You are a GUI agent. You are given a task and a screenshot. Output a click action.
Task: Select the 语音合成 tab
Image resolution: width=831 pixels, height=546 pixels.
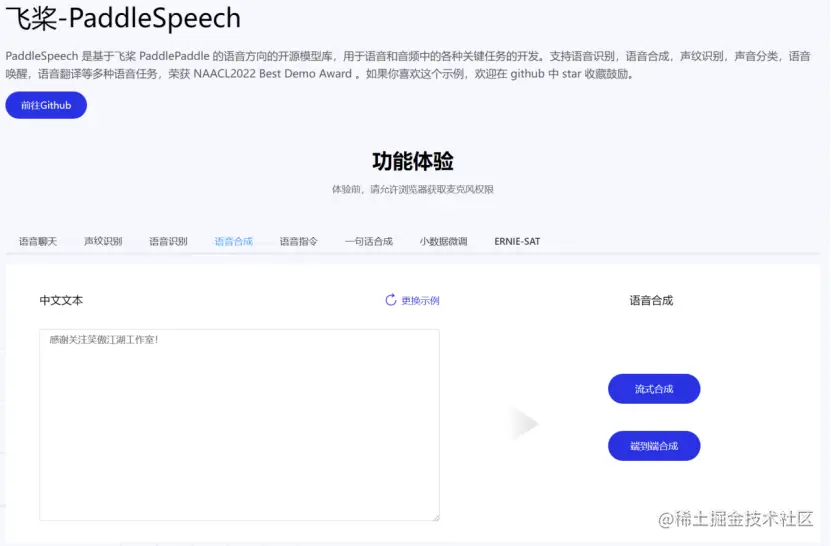[234, 241]
